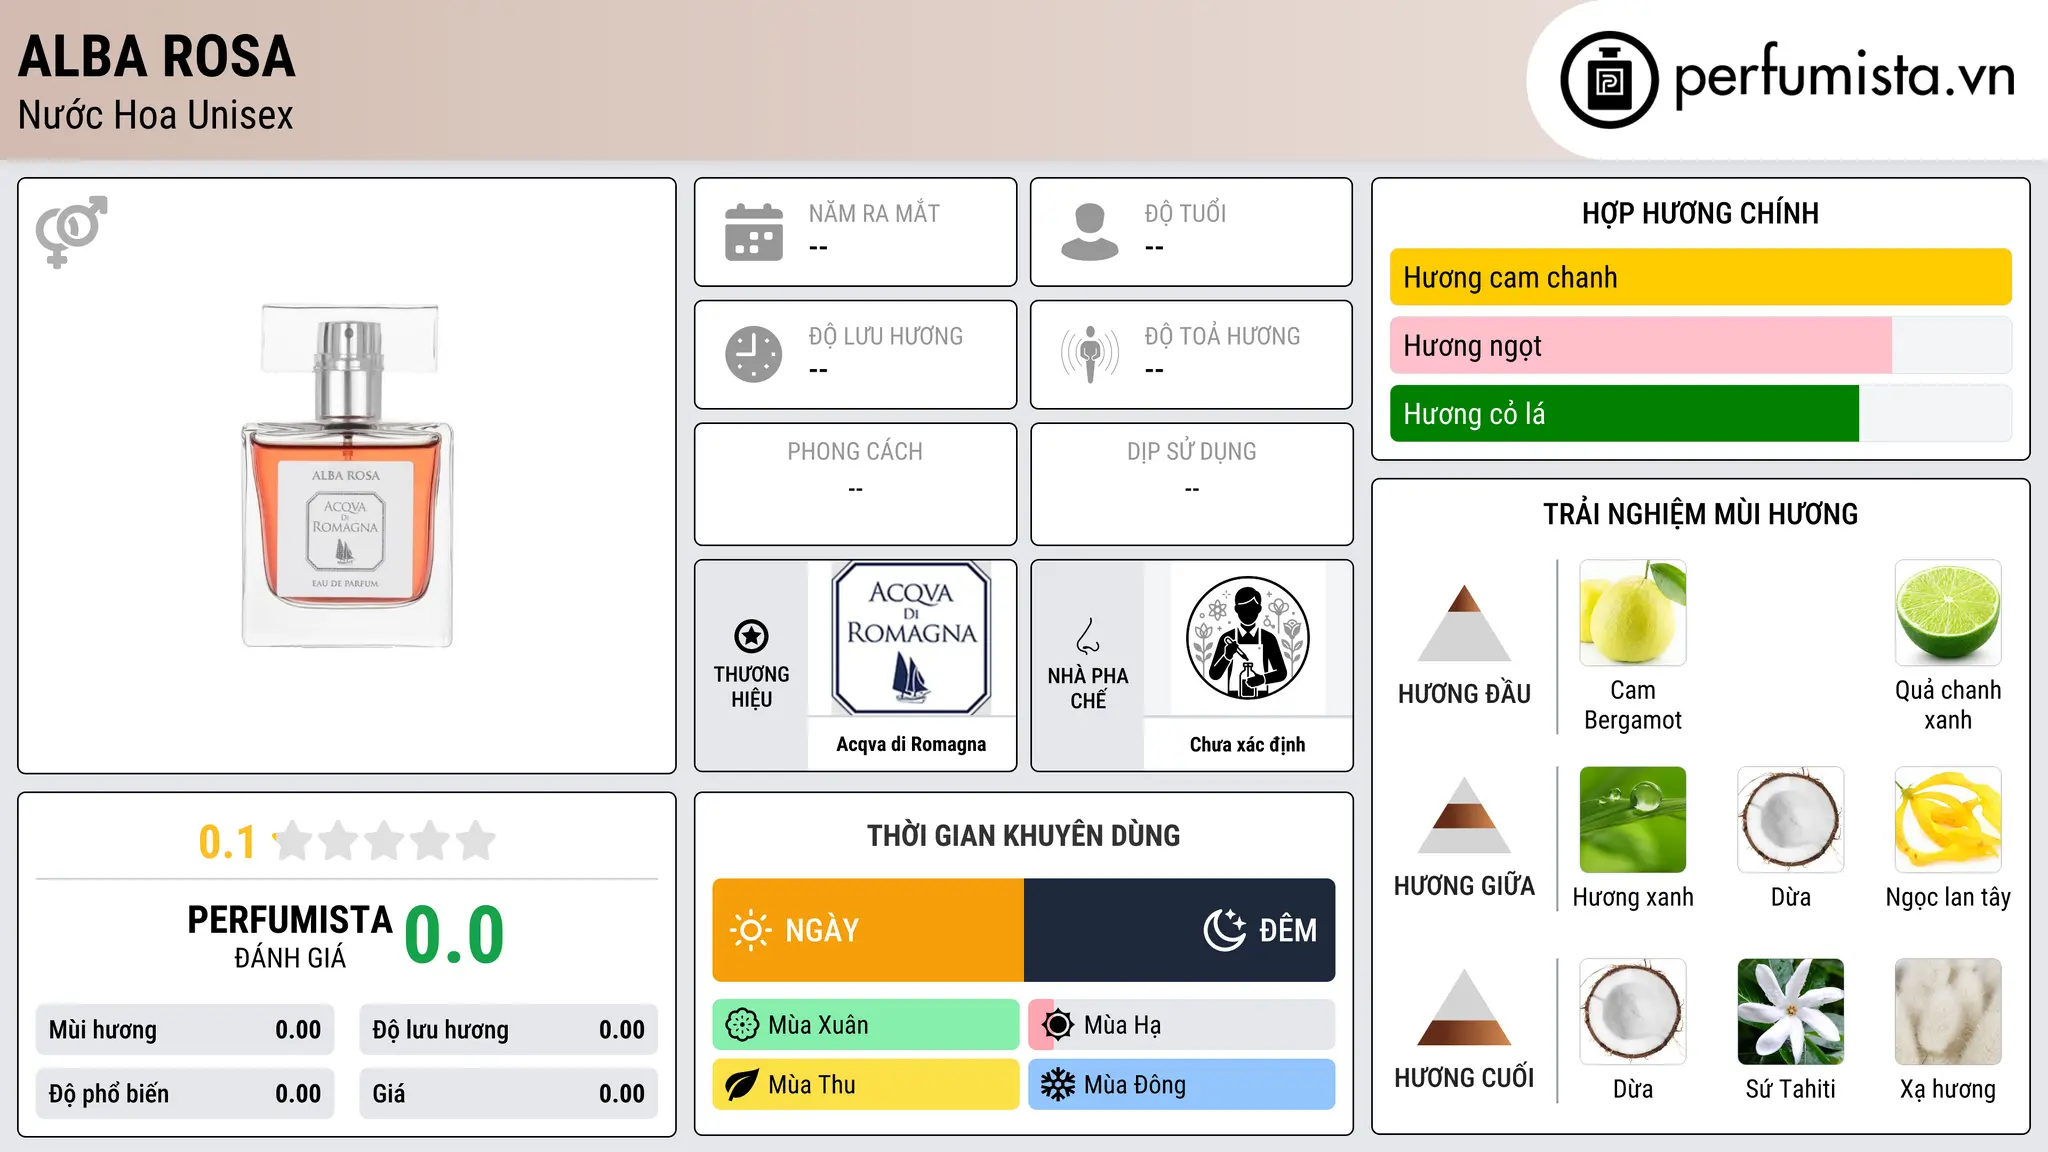2048x1152 pixels.
Task: Click the five-star rating row
Action: tap(384, 841)
